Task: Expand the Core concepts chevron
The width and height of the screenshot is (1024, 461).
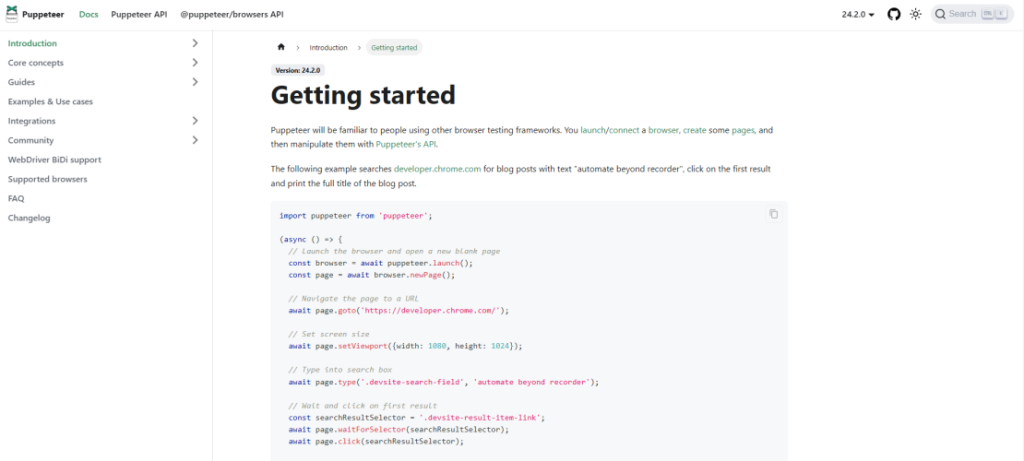Action: click(195, 63)
